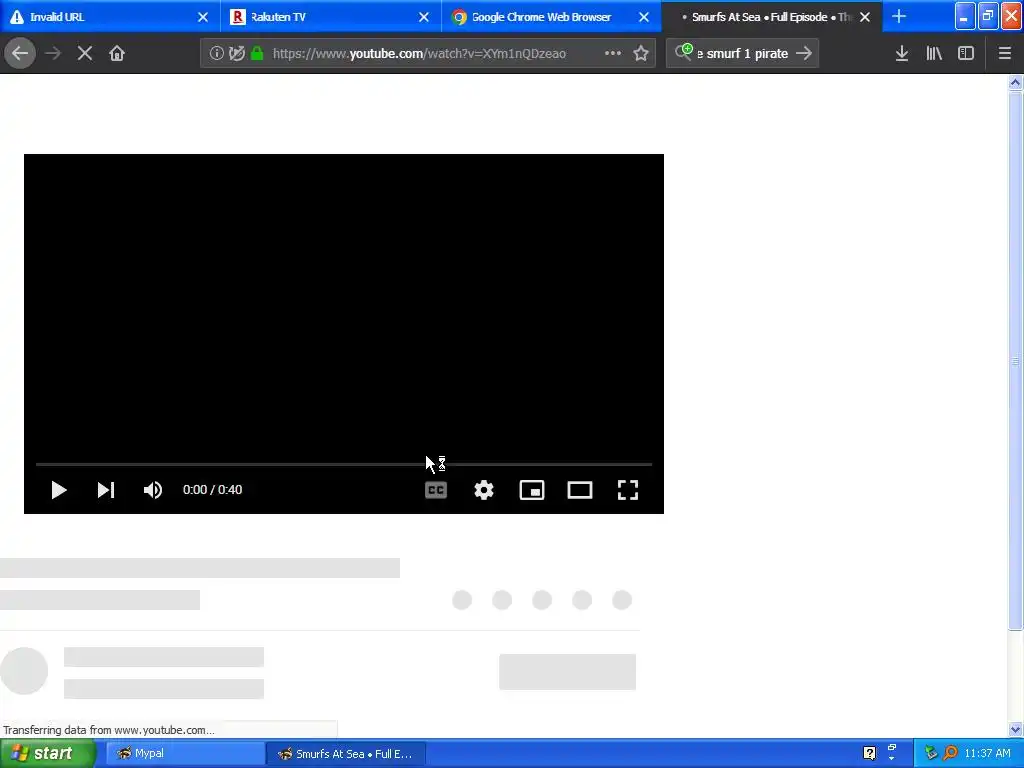Click the YouTube URL address field
Screen dimensions: 1024x768
point(419,54)
